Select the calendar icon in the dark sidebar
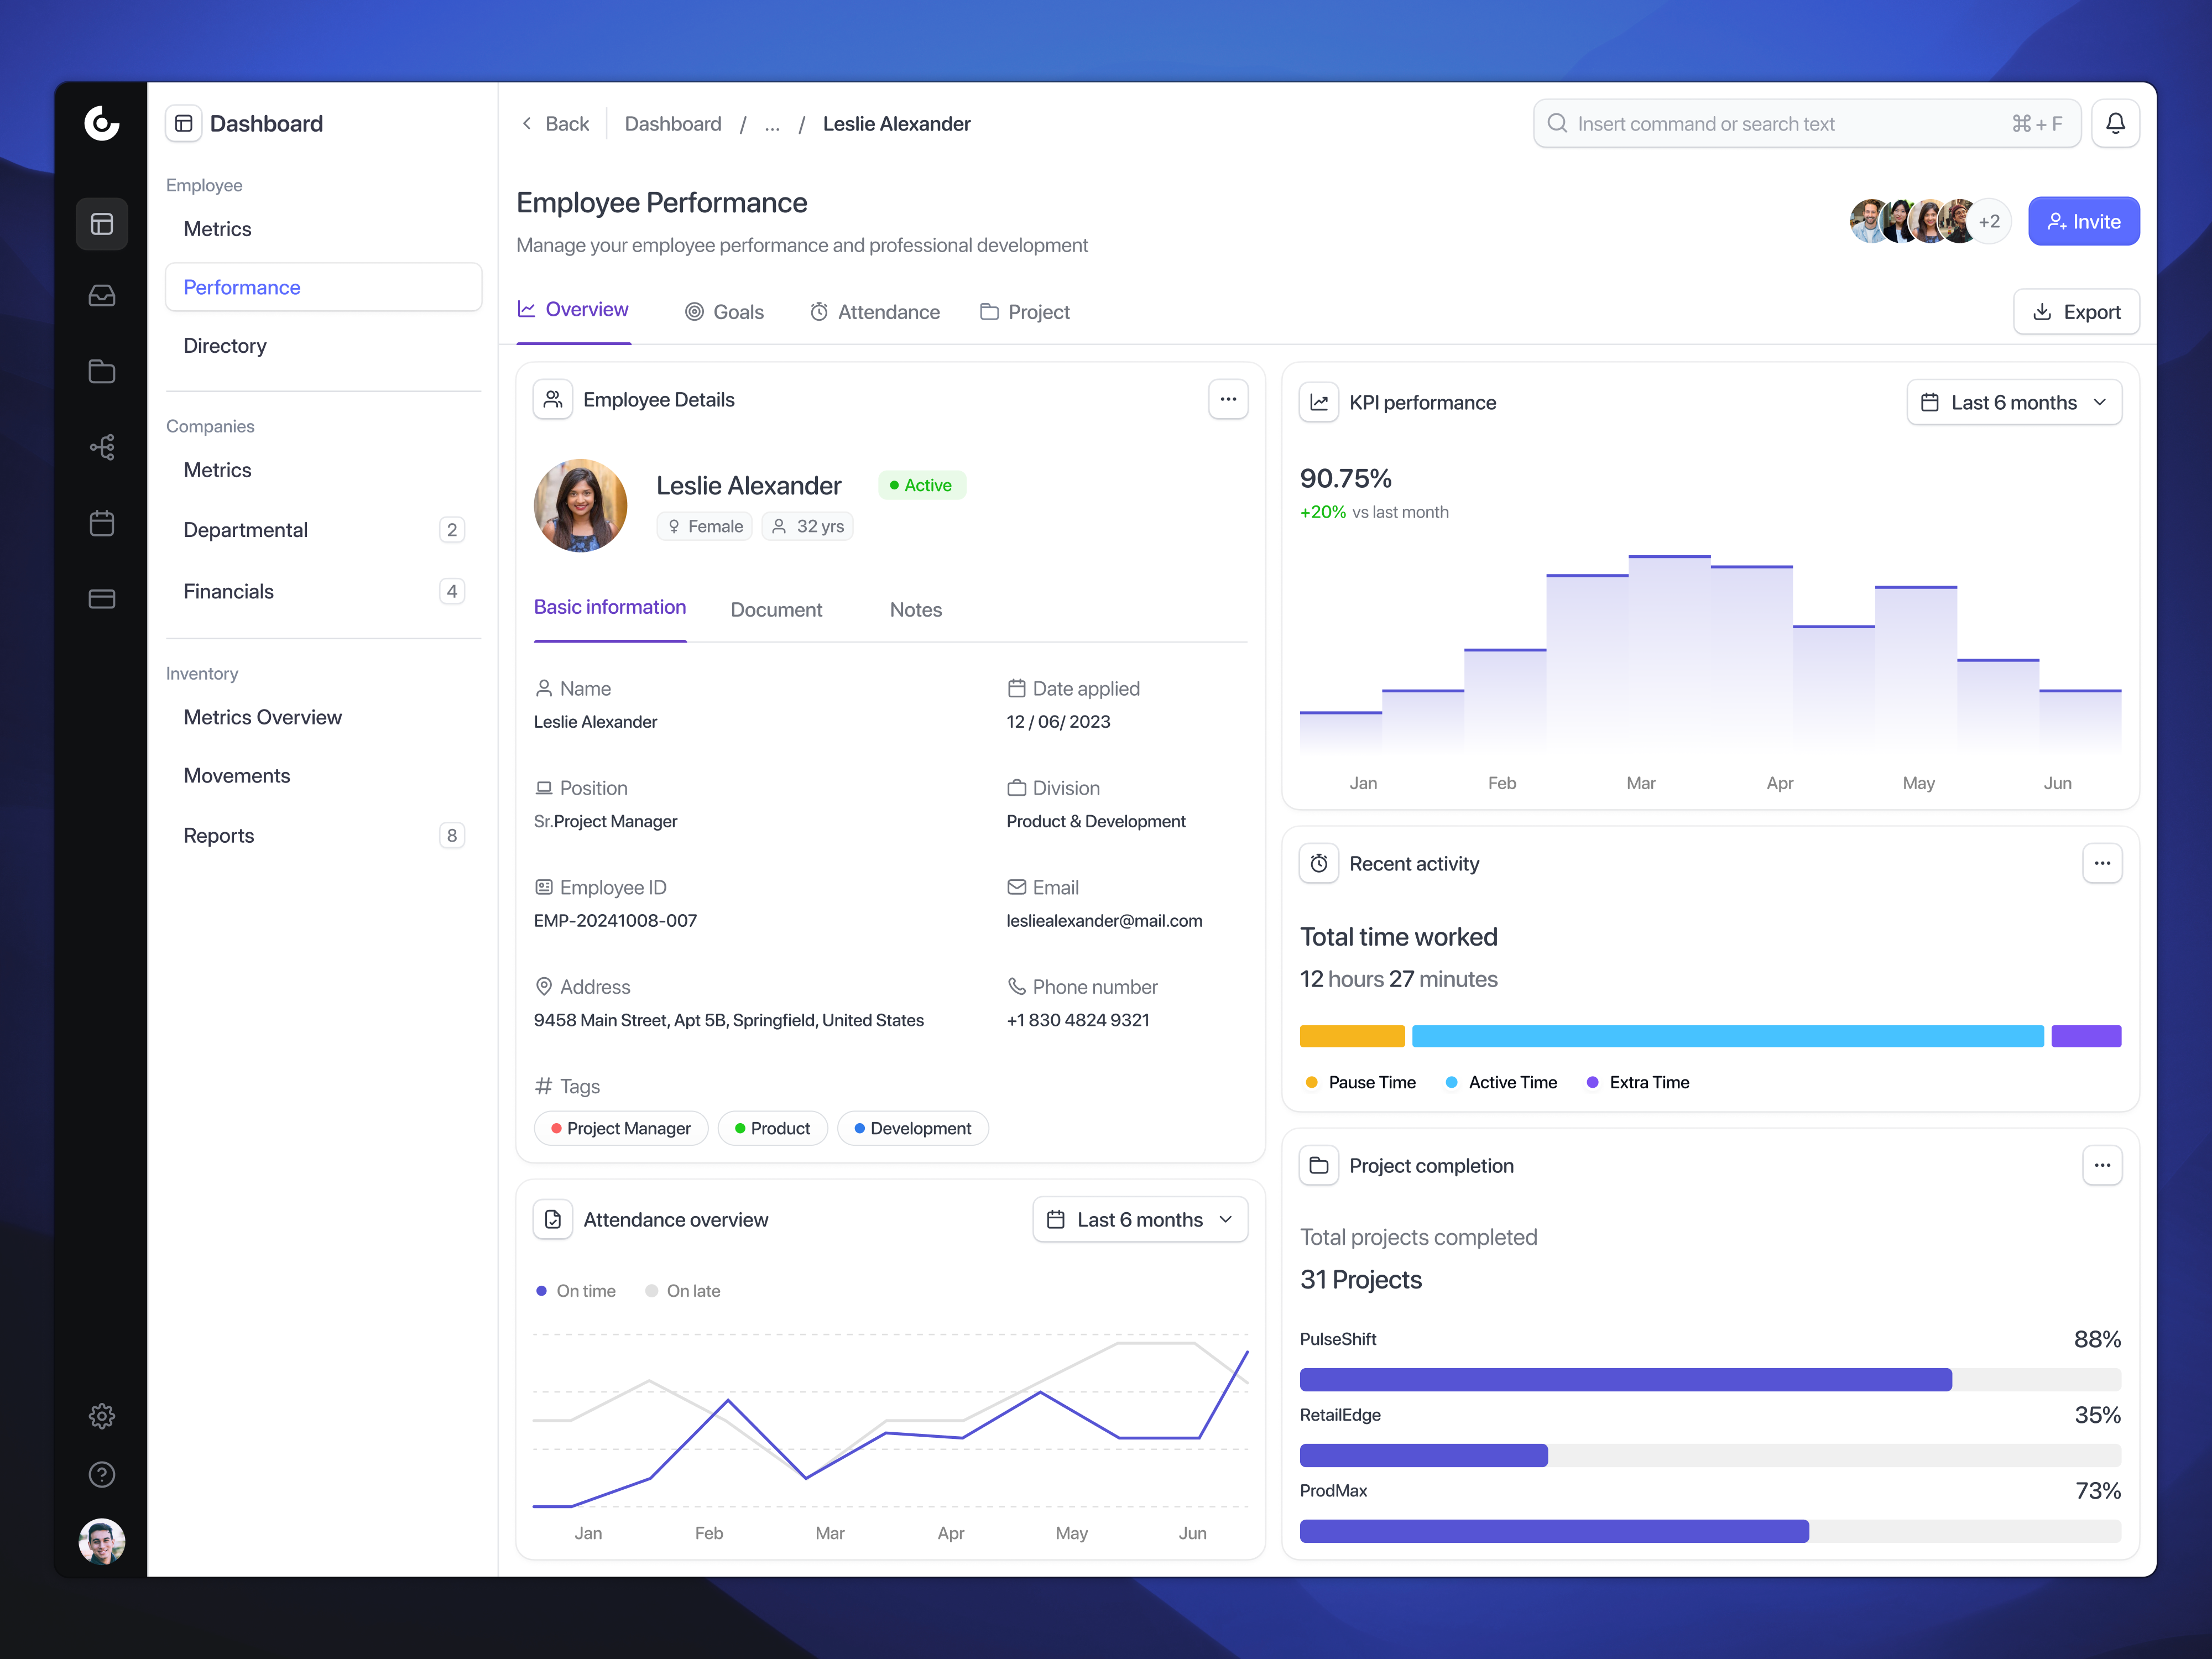 coord(101,522)
